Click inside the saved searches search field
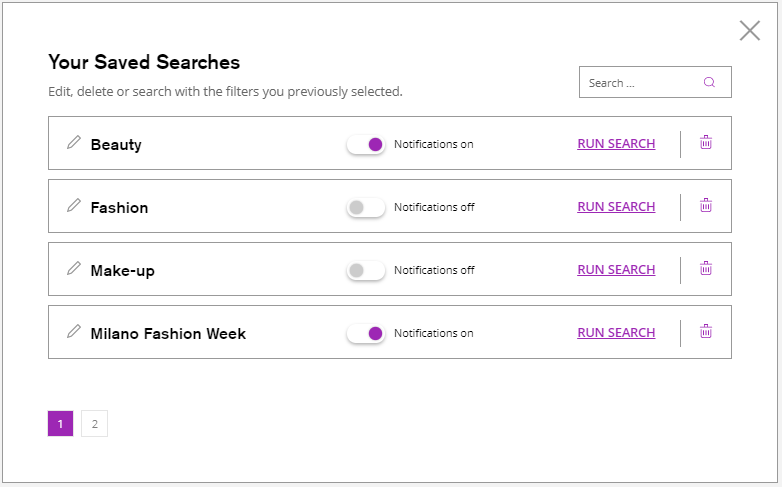The image size is (782, 487). pos(640,83)
